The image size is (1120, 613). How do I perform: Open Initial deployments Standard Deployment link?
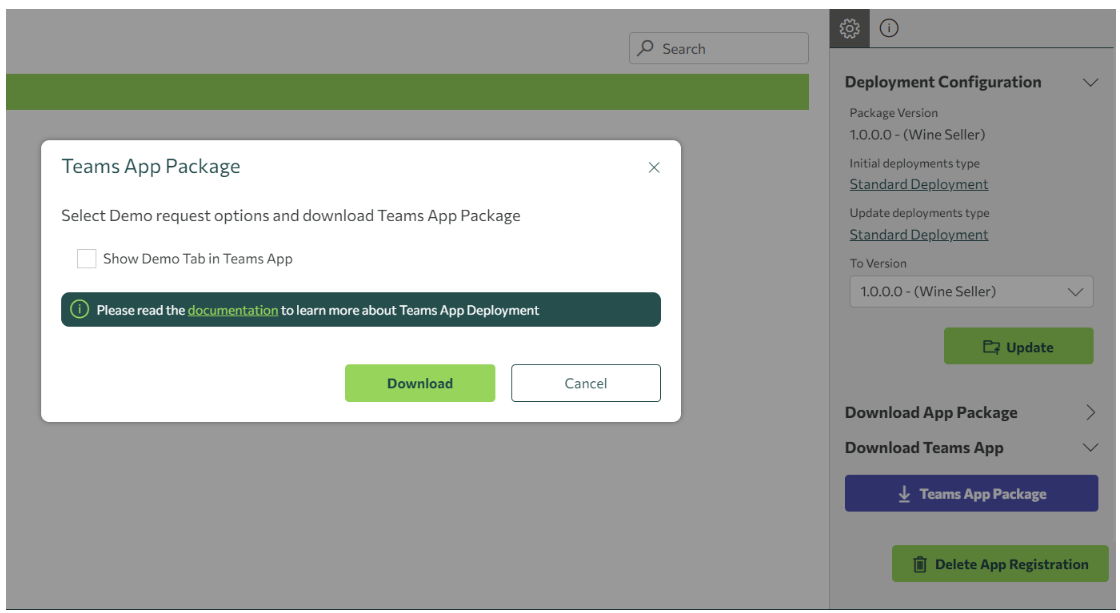click(919, 184)
